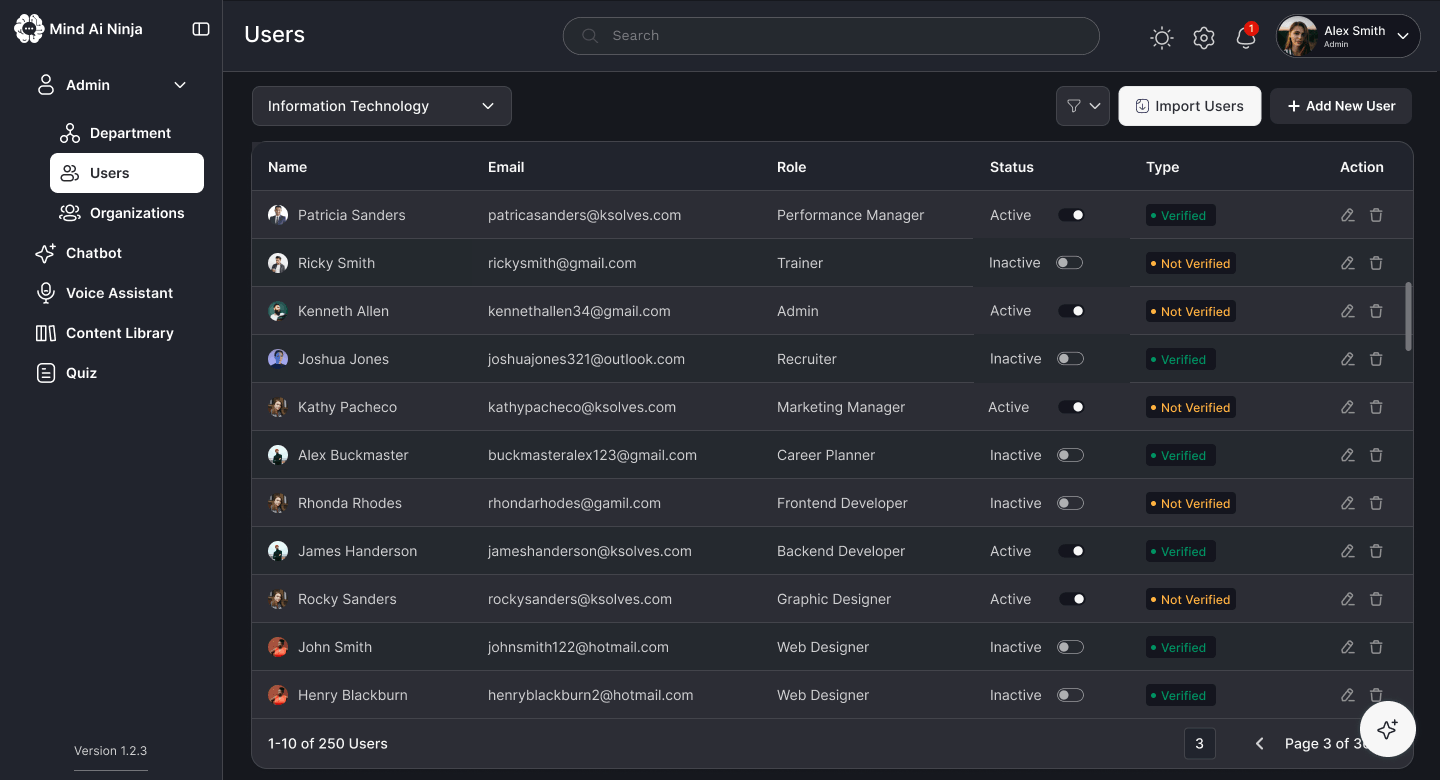
Task: Click the Name column header
Action: (x=287, y=167)
